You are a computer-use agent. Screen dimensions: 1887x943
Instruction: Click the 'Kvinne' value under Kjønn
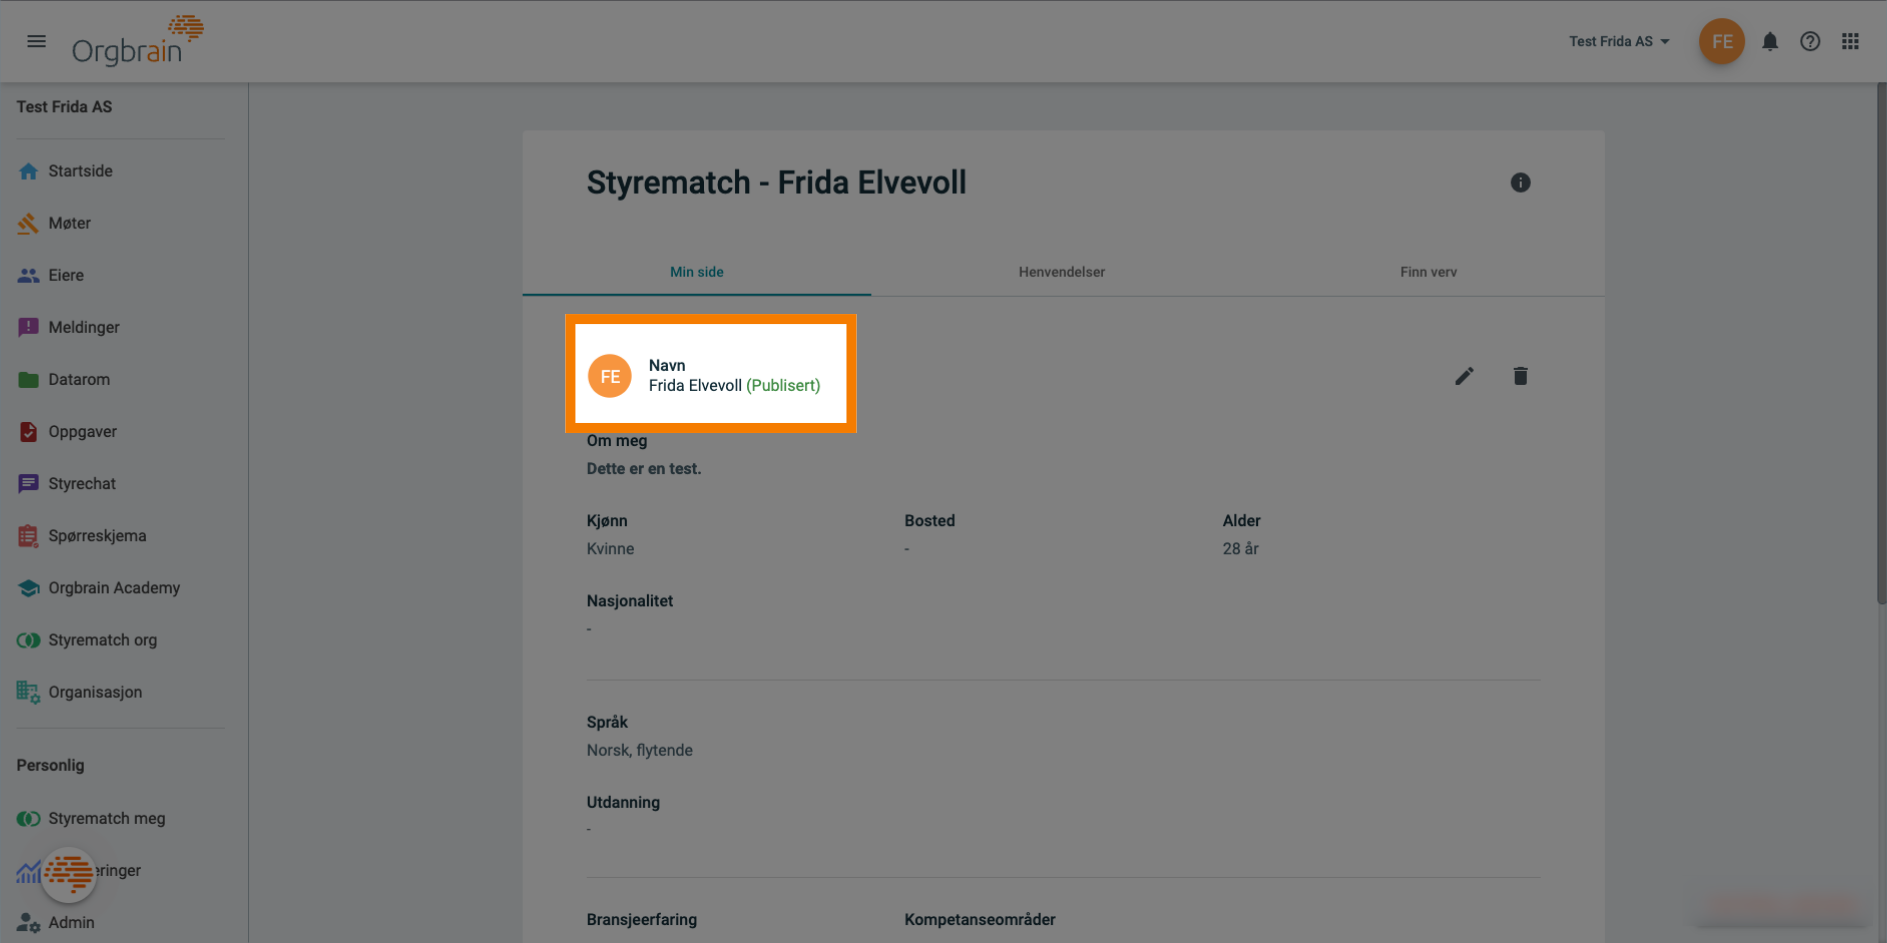[610, 548]
